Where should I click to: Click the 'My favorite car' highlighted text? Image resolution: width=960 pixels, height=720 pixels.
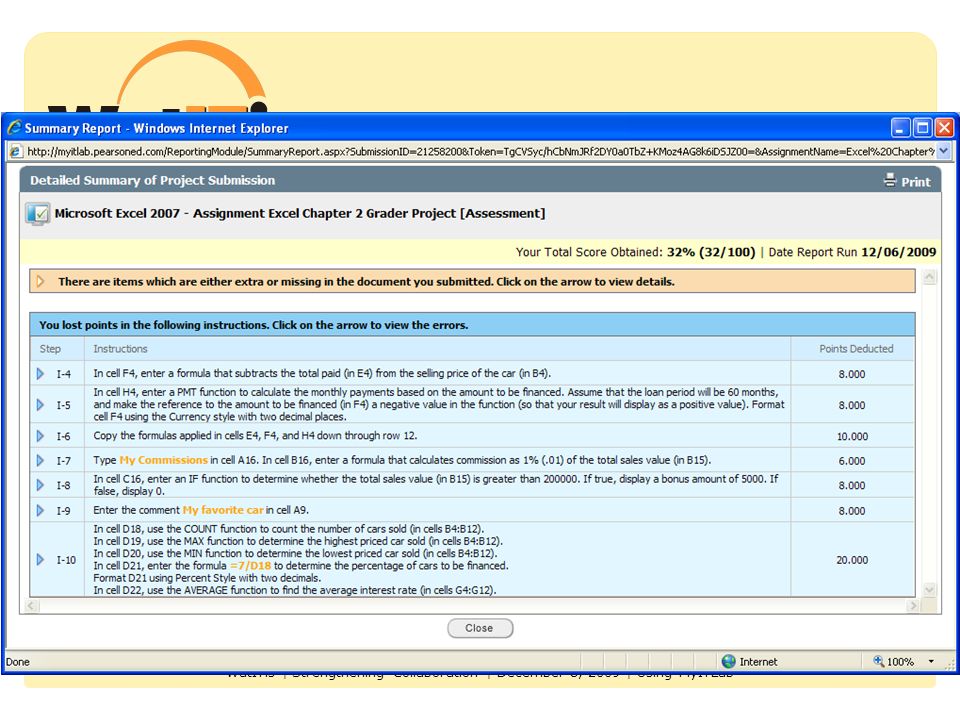pyautogui.click(x=223, y=510)
